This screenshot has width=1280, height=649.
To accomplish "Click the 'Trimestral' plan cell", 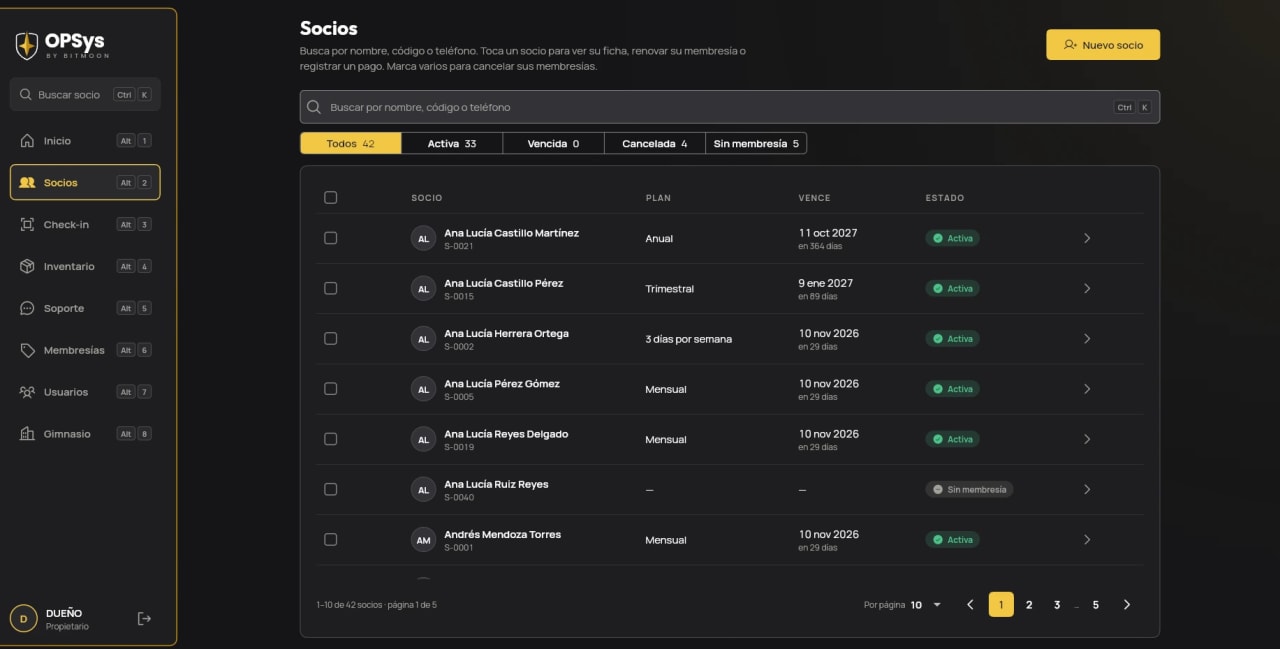I will pos(669,289).
